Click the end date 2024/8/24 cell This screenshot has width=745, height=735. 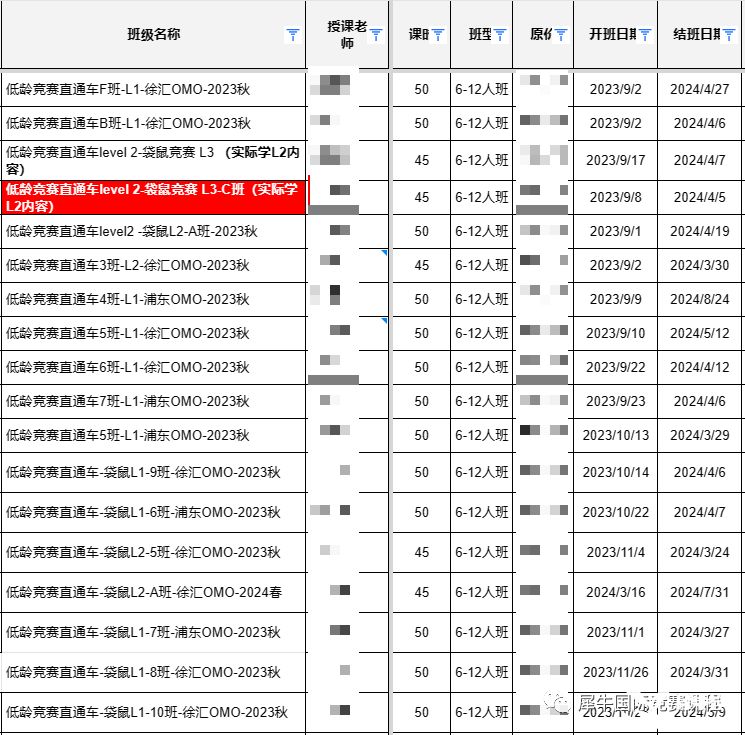click(x=700, y=299)
